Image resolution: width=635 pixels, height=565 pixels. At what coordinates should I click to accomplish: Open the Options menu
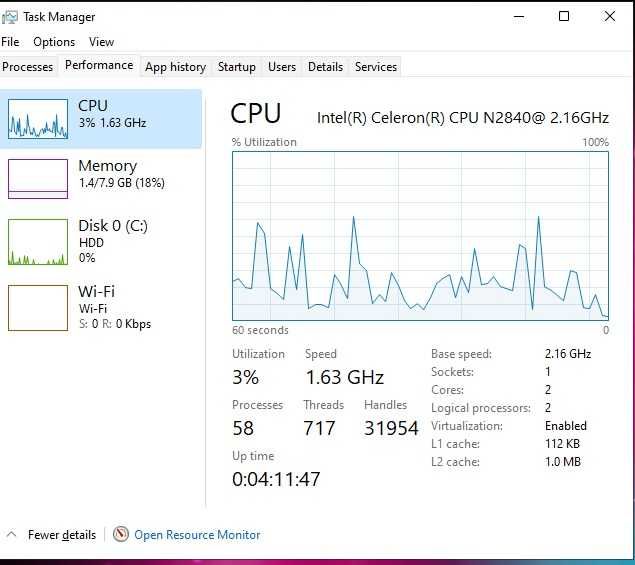point(54,42)
